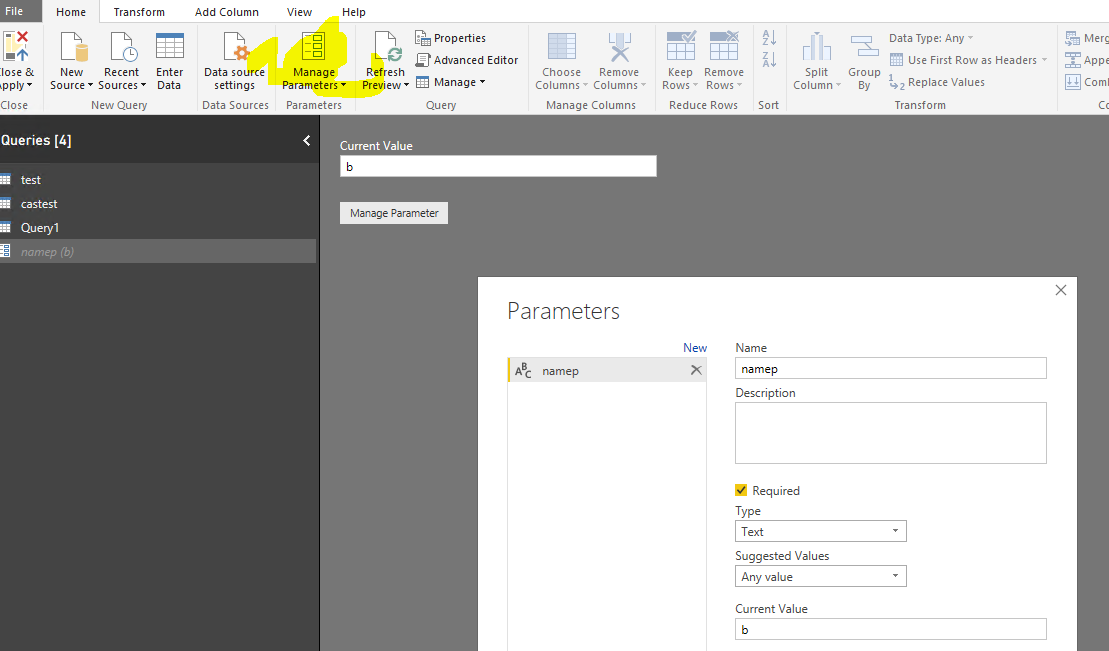Screen dimensions: 1109x651
Task: Click the New Source icon
Action: (x=73, y=47)
